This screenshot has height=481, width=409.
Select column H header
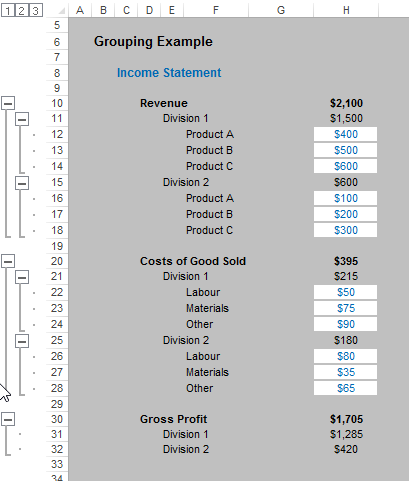(x=346, y=10)
